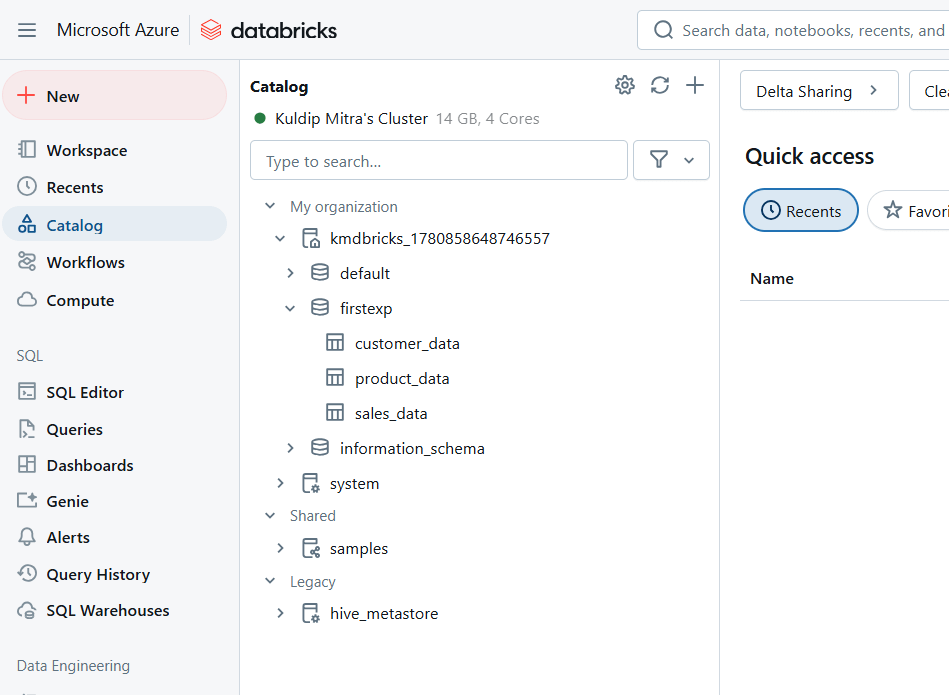The width and height of the screenshot is (949, 695).
Task: Select the Recents quick access tab
Action: (800, 211)
